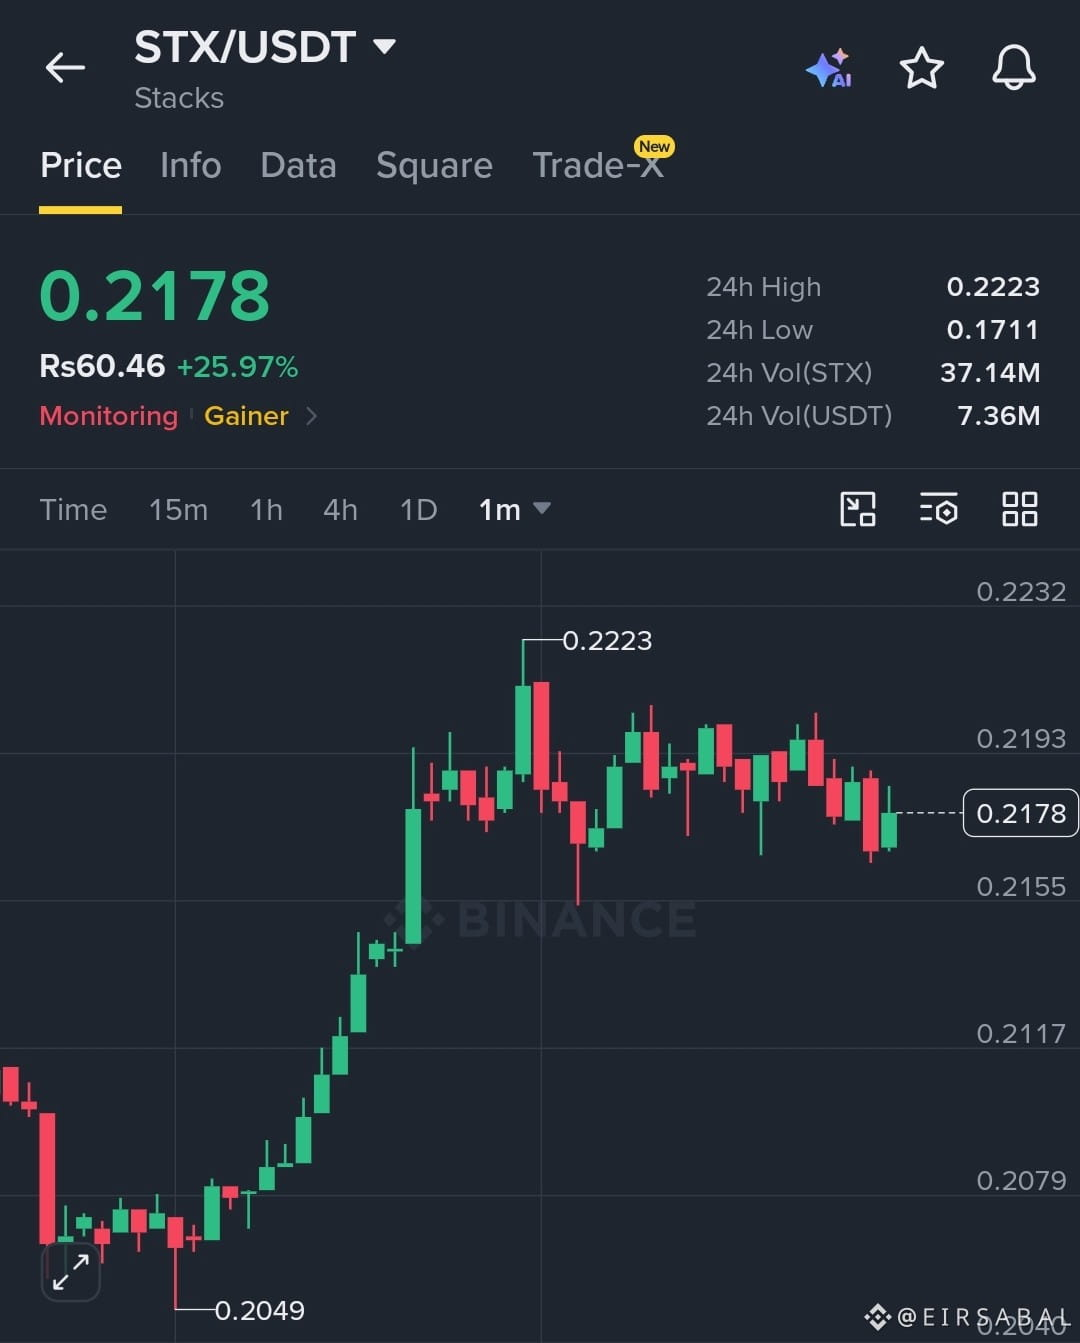Expand the chart to fullscreen

point(70,1272)
